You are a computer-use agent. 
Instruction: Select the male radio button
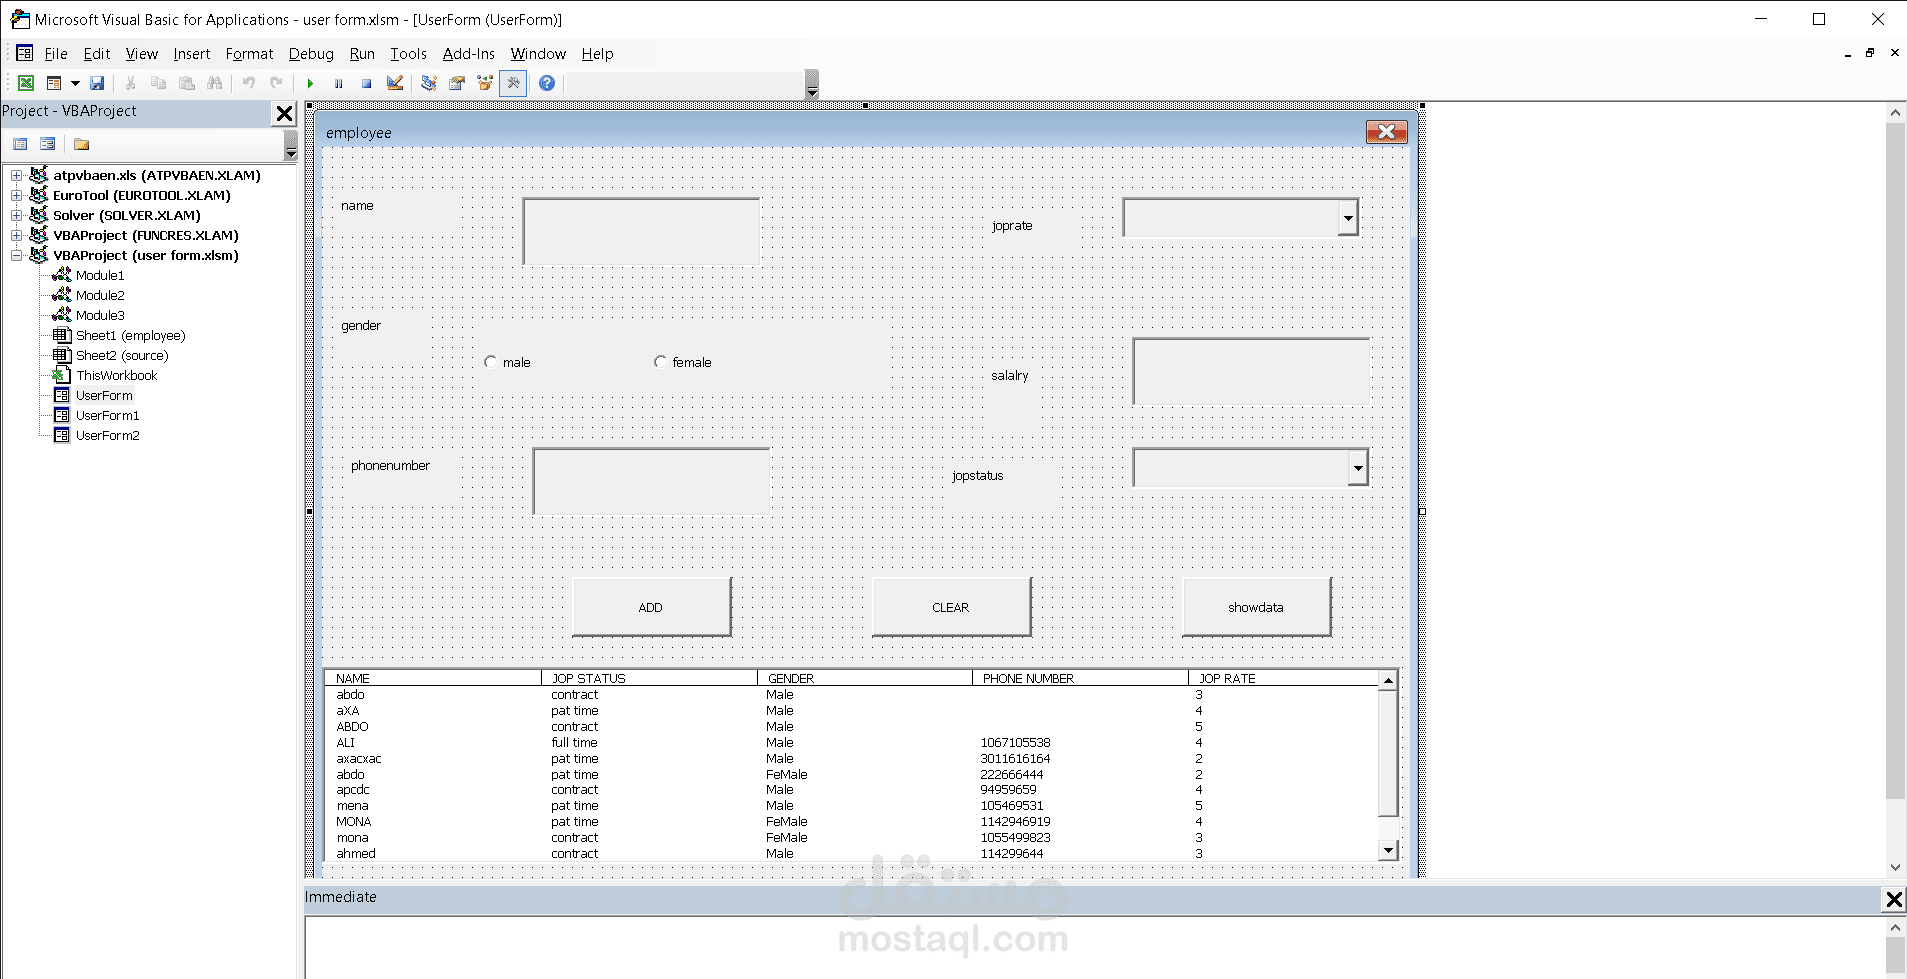pyautogui.click(x=490, y=362)
